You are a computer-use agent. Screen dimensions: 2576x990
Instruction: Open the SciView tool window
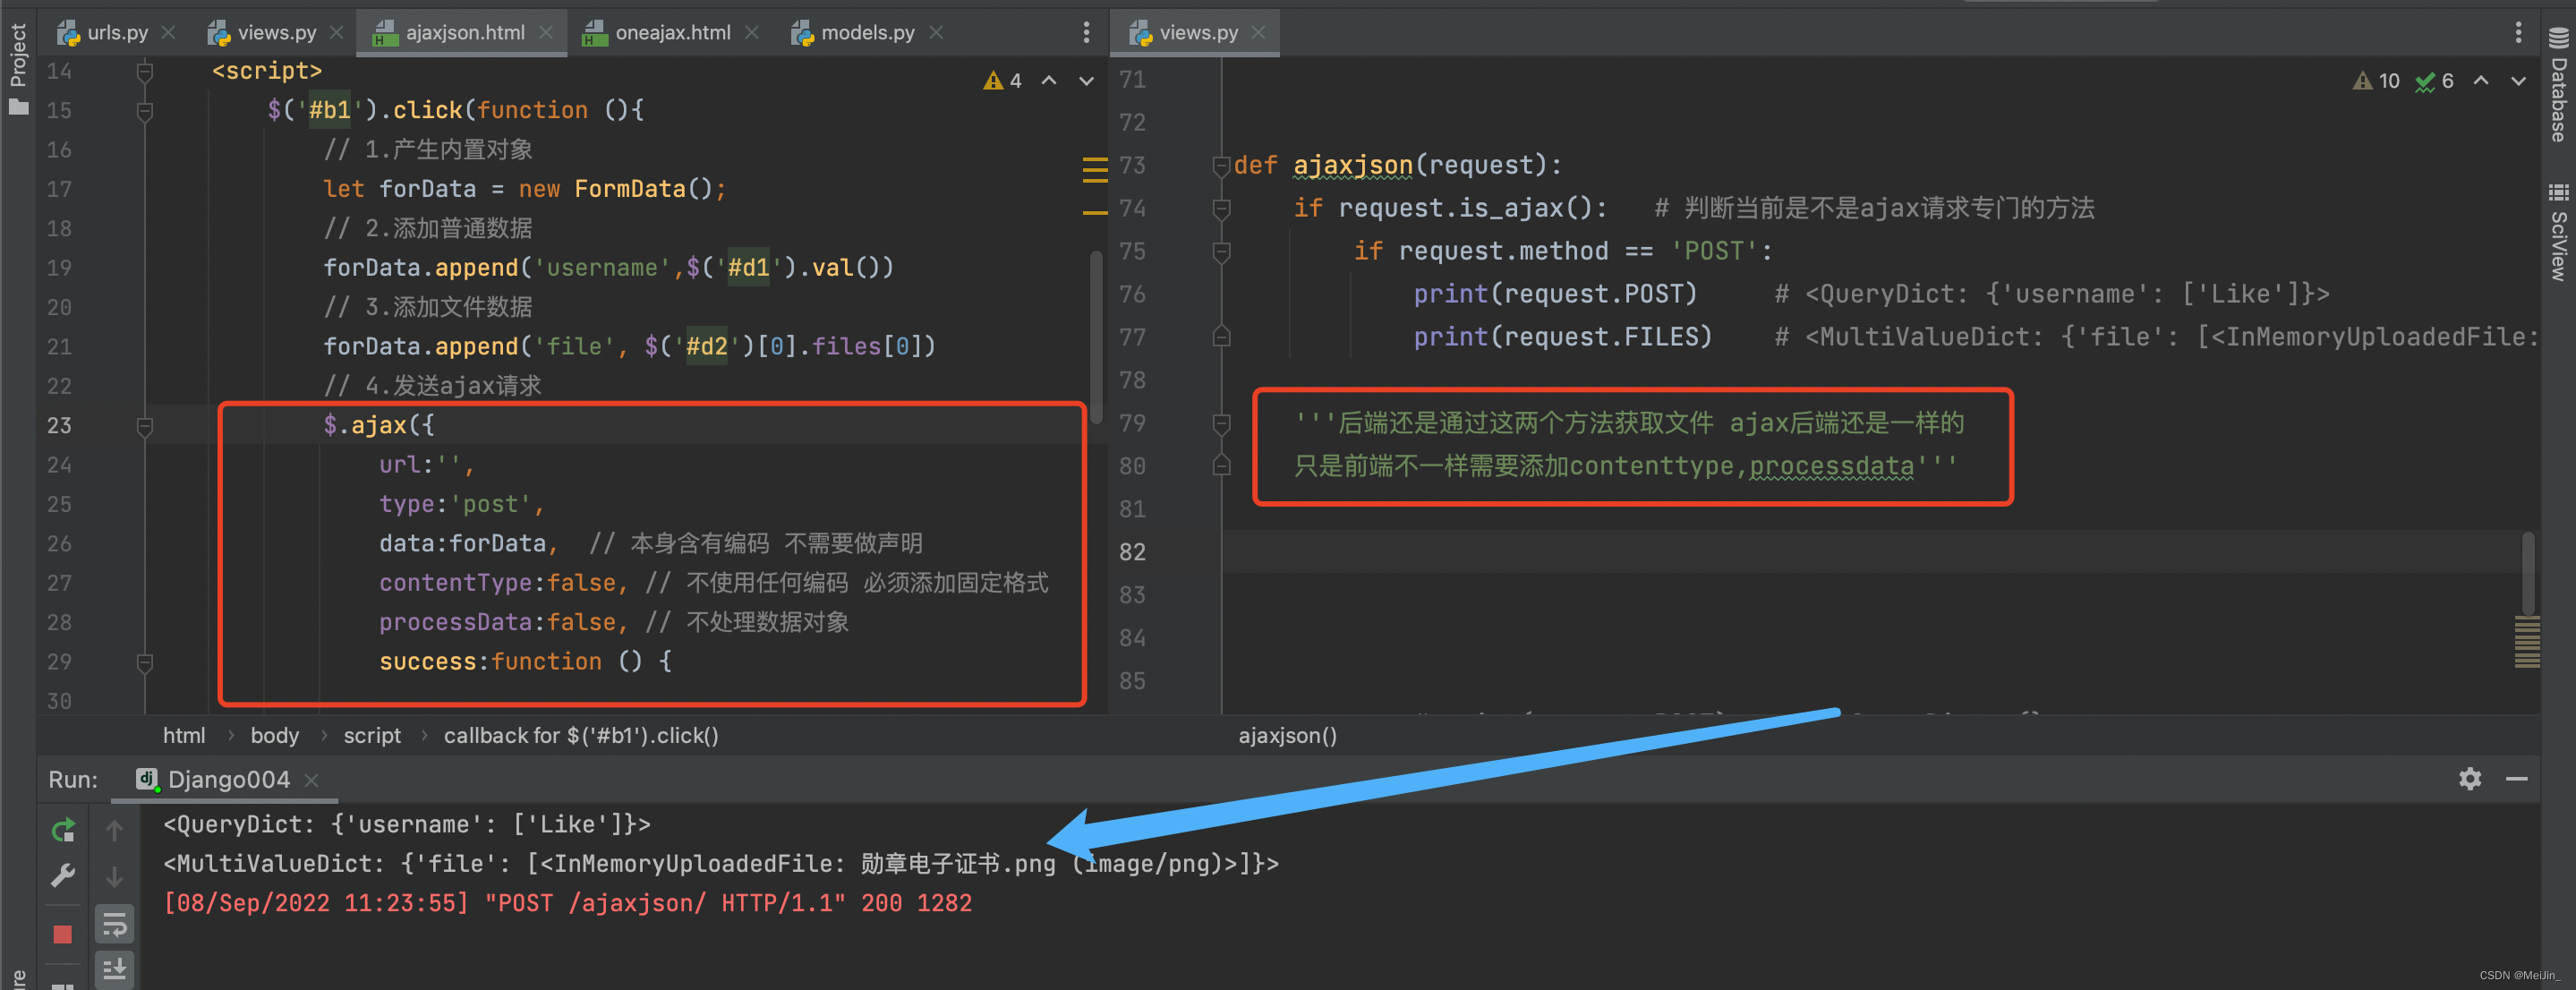(2558, 232)
